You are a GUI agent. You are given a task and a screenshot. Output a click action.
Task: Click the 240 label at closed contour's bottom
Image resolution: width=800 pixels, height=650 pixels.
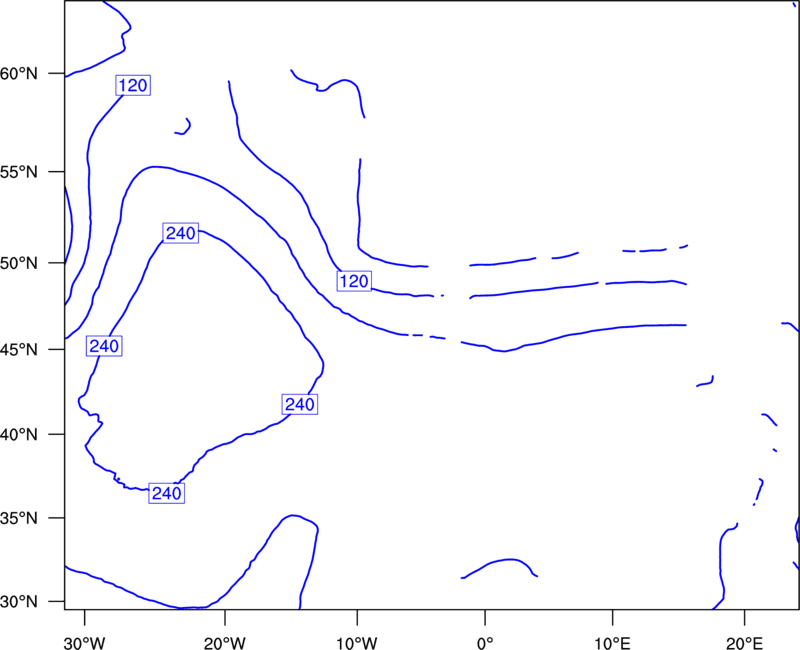167,493
